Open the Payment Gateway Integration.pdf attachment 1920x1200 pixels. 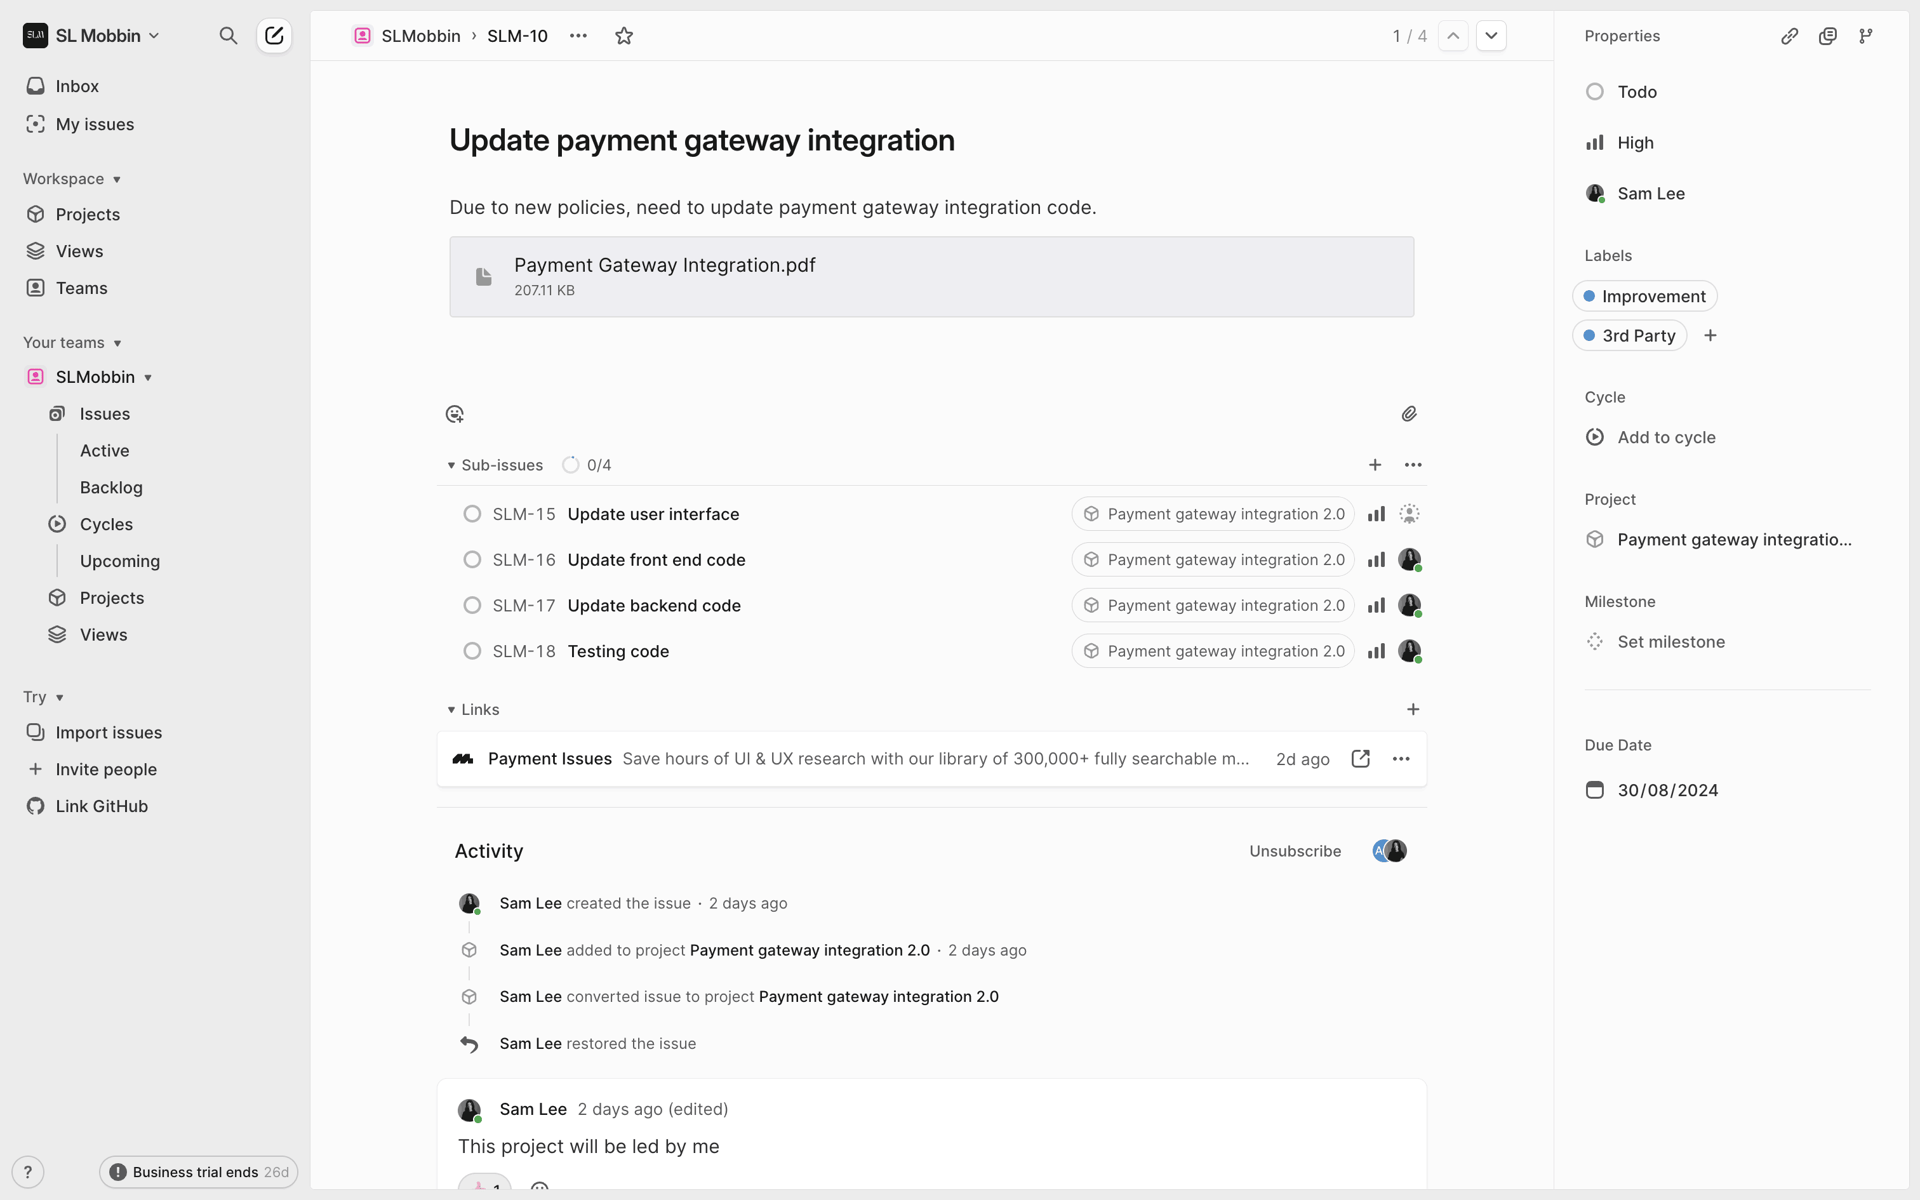pos(931,277)
